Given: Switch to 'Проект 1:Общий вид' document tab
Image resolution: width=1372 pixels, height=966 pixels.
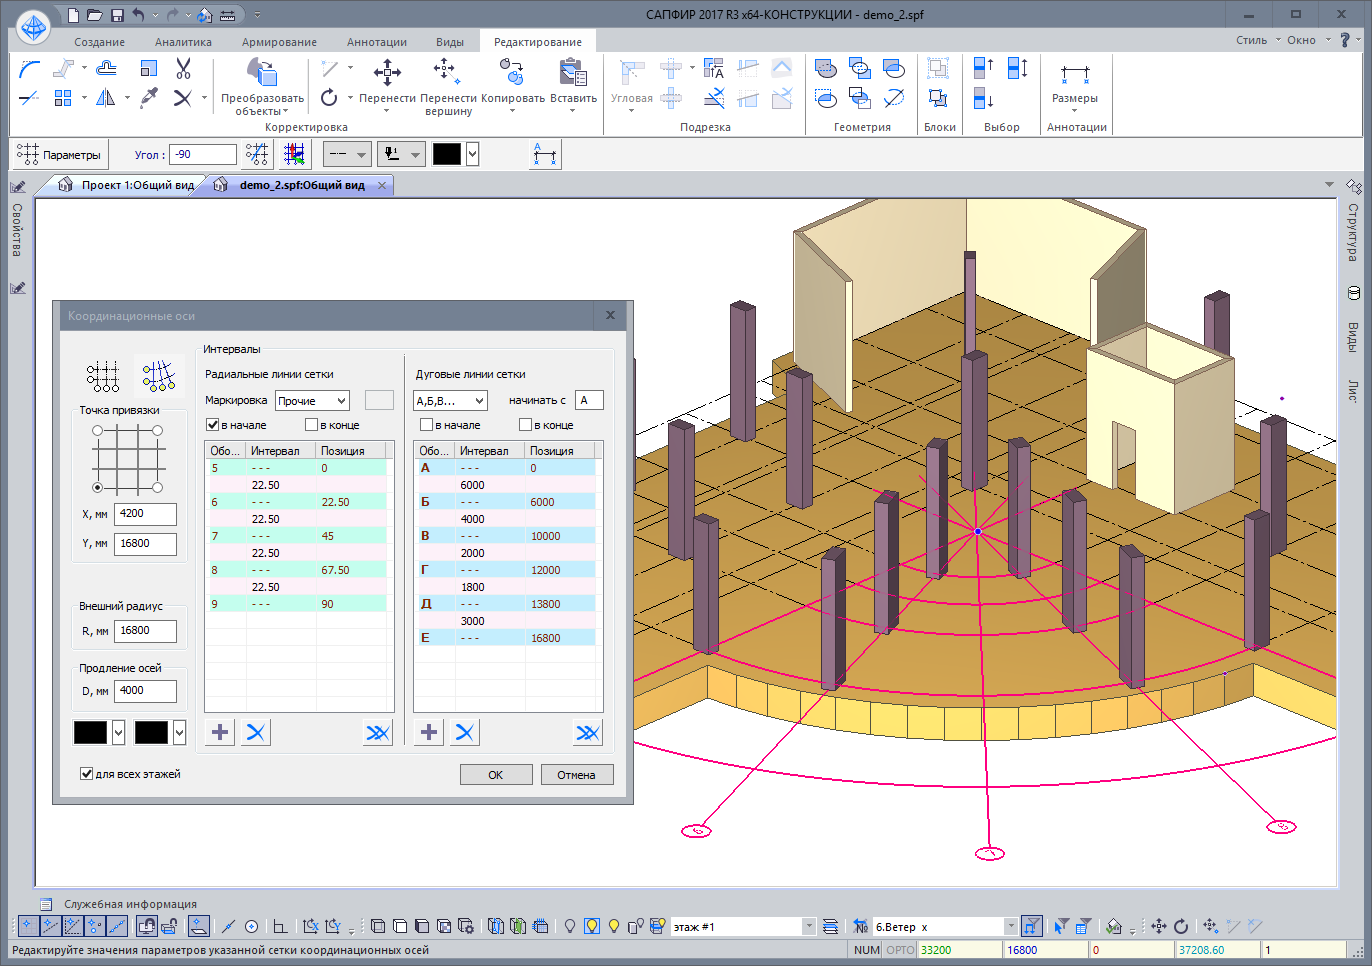Looking at the screenshot, I should [137, 185].
